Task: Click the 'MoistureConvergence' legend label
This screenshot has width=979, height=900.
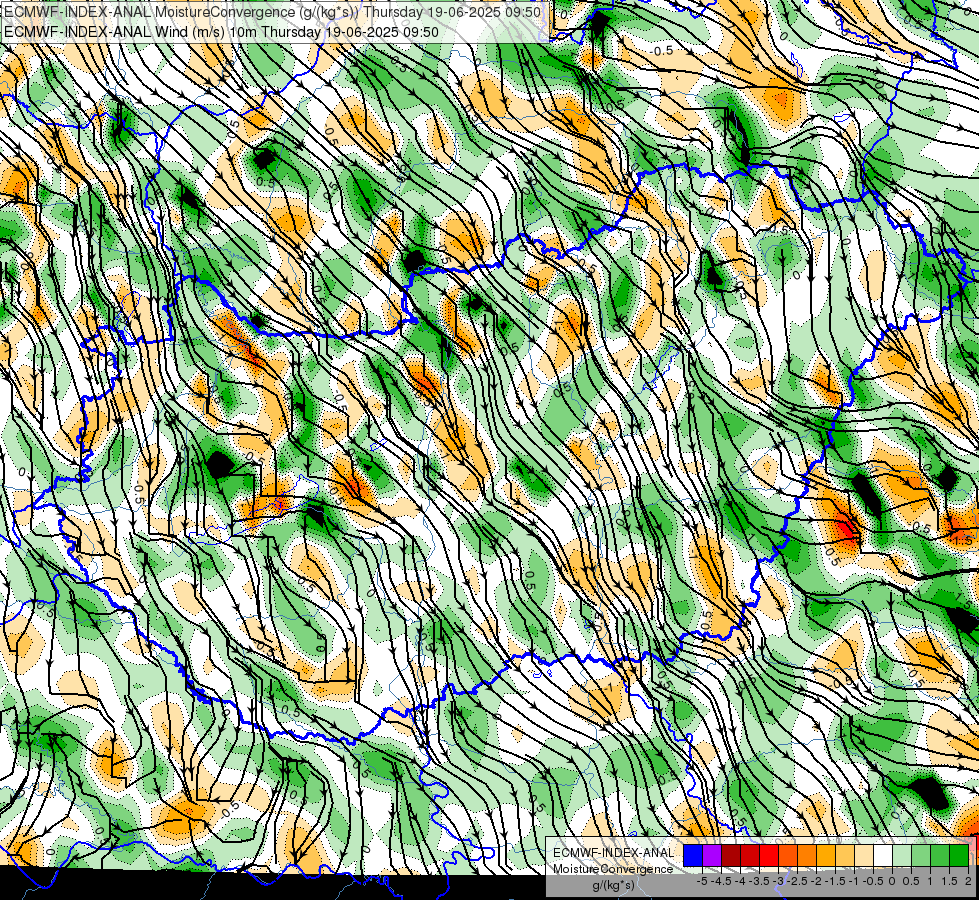Action: 613,869
